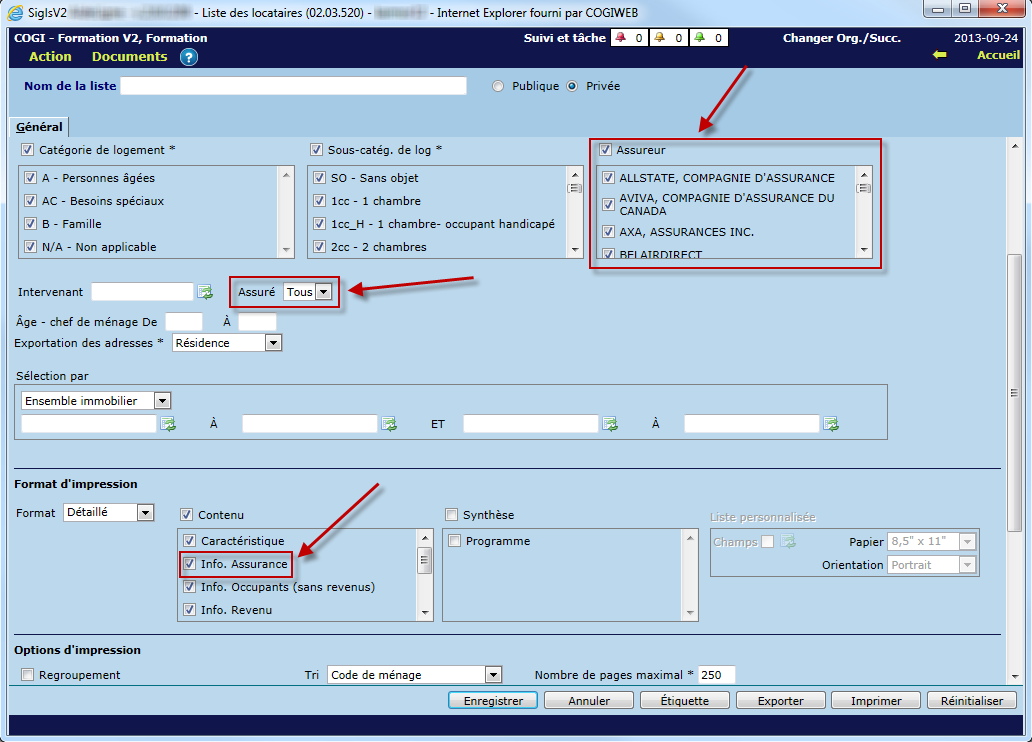Enable the Regroupement checkbox
This screenshot has height=742, width=1032.
coord(27,675)
